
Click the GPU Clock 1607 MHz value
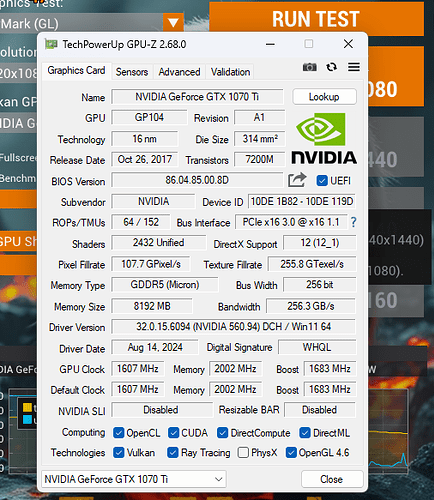pos(138,369)
